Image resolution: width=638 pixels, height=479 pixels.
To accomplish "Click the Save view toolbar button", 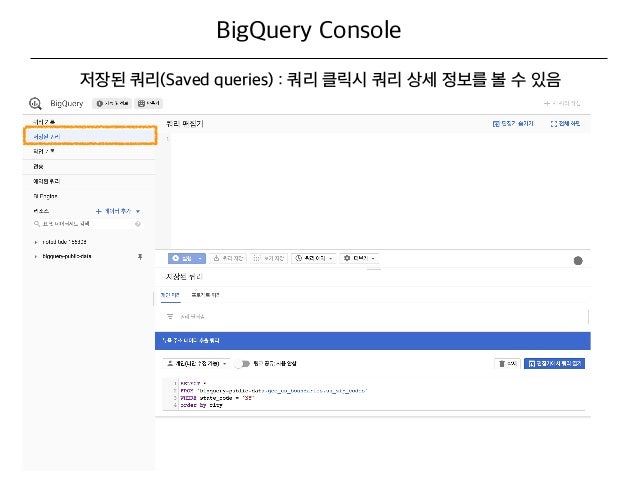I will [269, 258].
